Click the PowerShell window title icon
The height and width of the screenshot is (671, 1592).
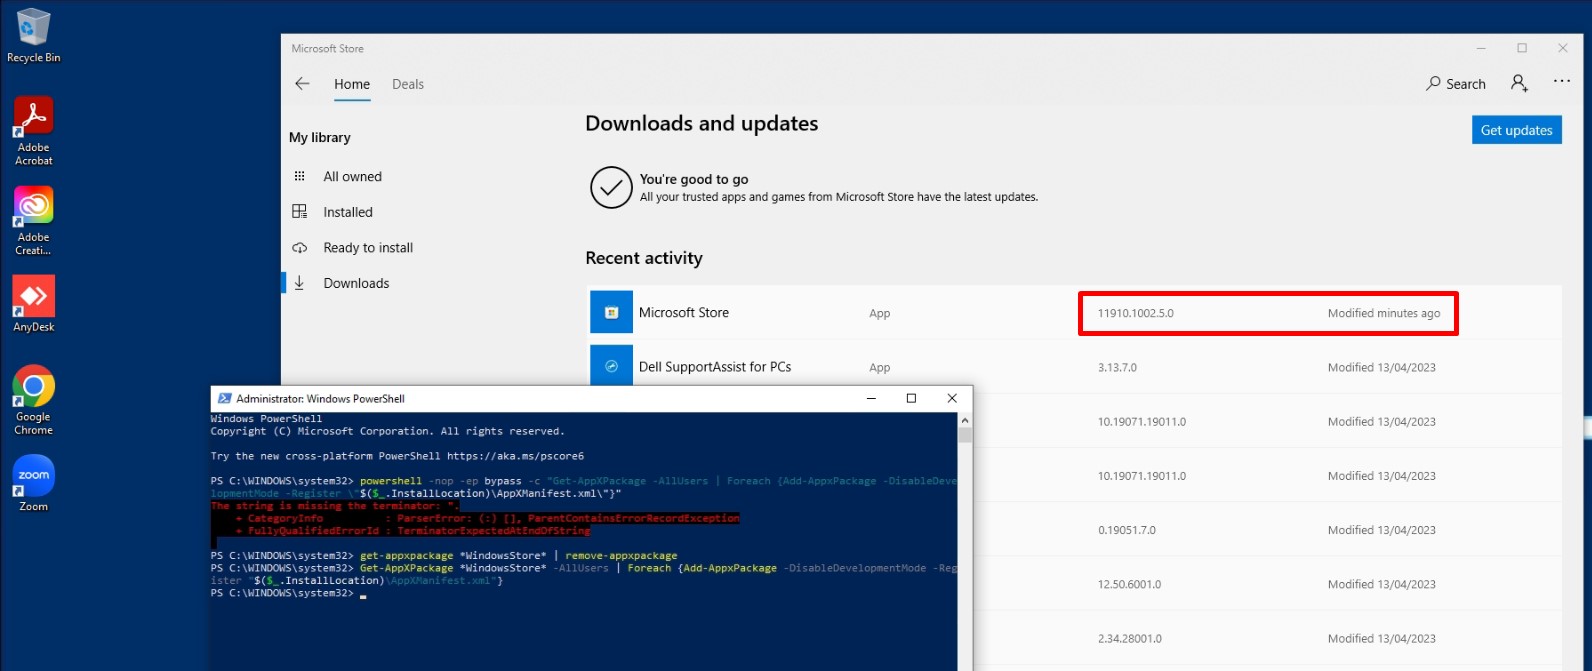click(x=224, y=398)
